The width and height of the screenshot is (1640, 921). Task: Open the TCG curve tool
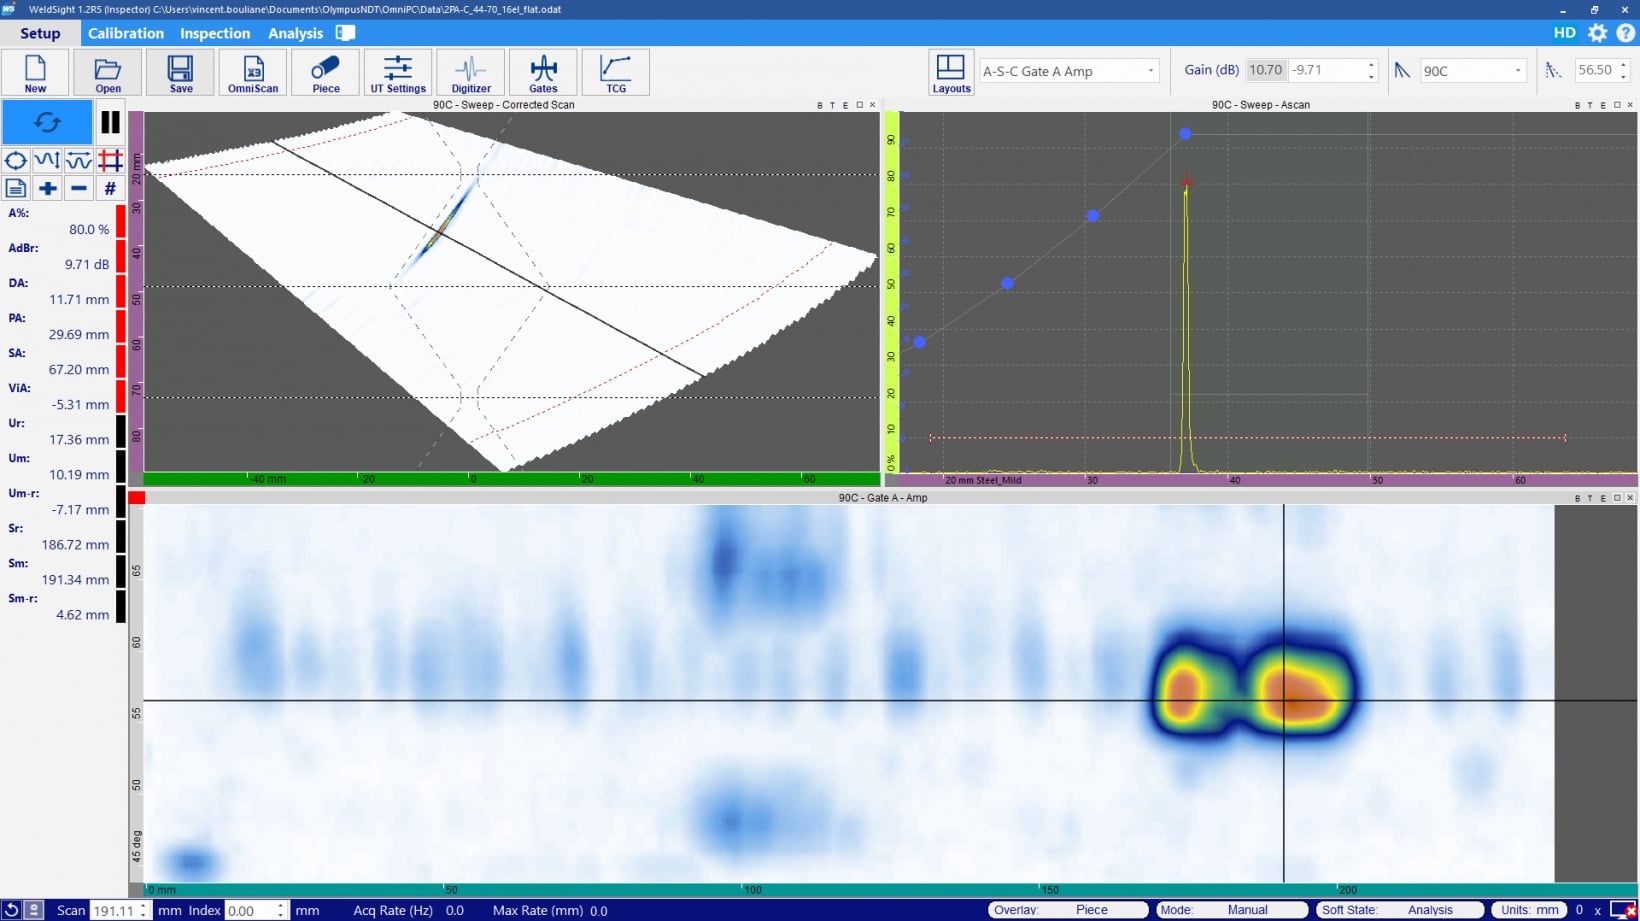[x=615, y=73]
